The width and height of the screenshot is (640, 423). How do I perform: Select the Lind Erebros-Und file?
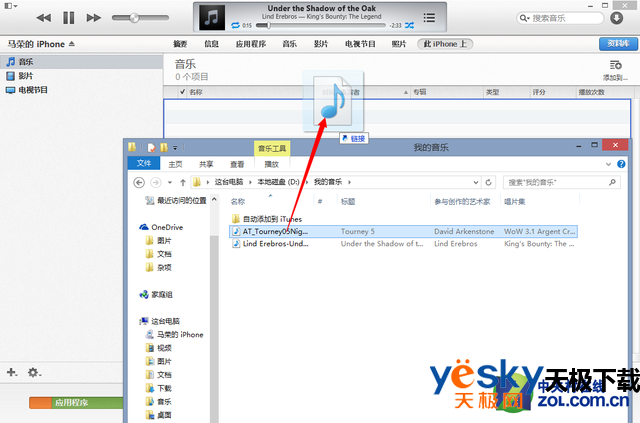point(403,244)
